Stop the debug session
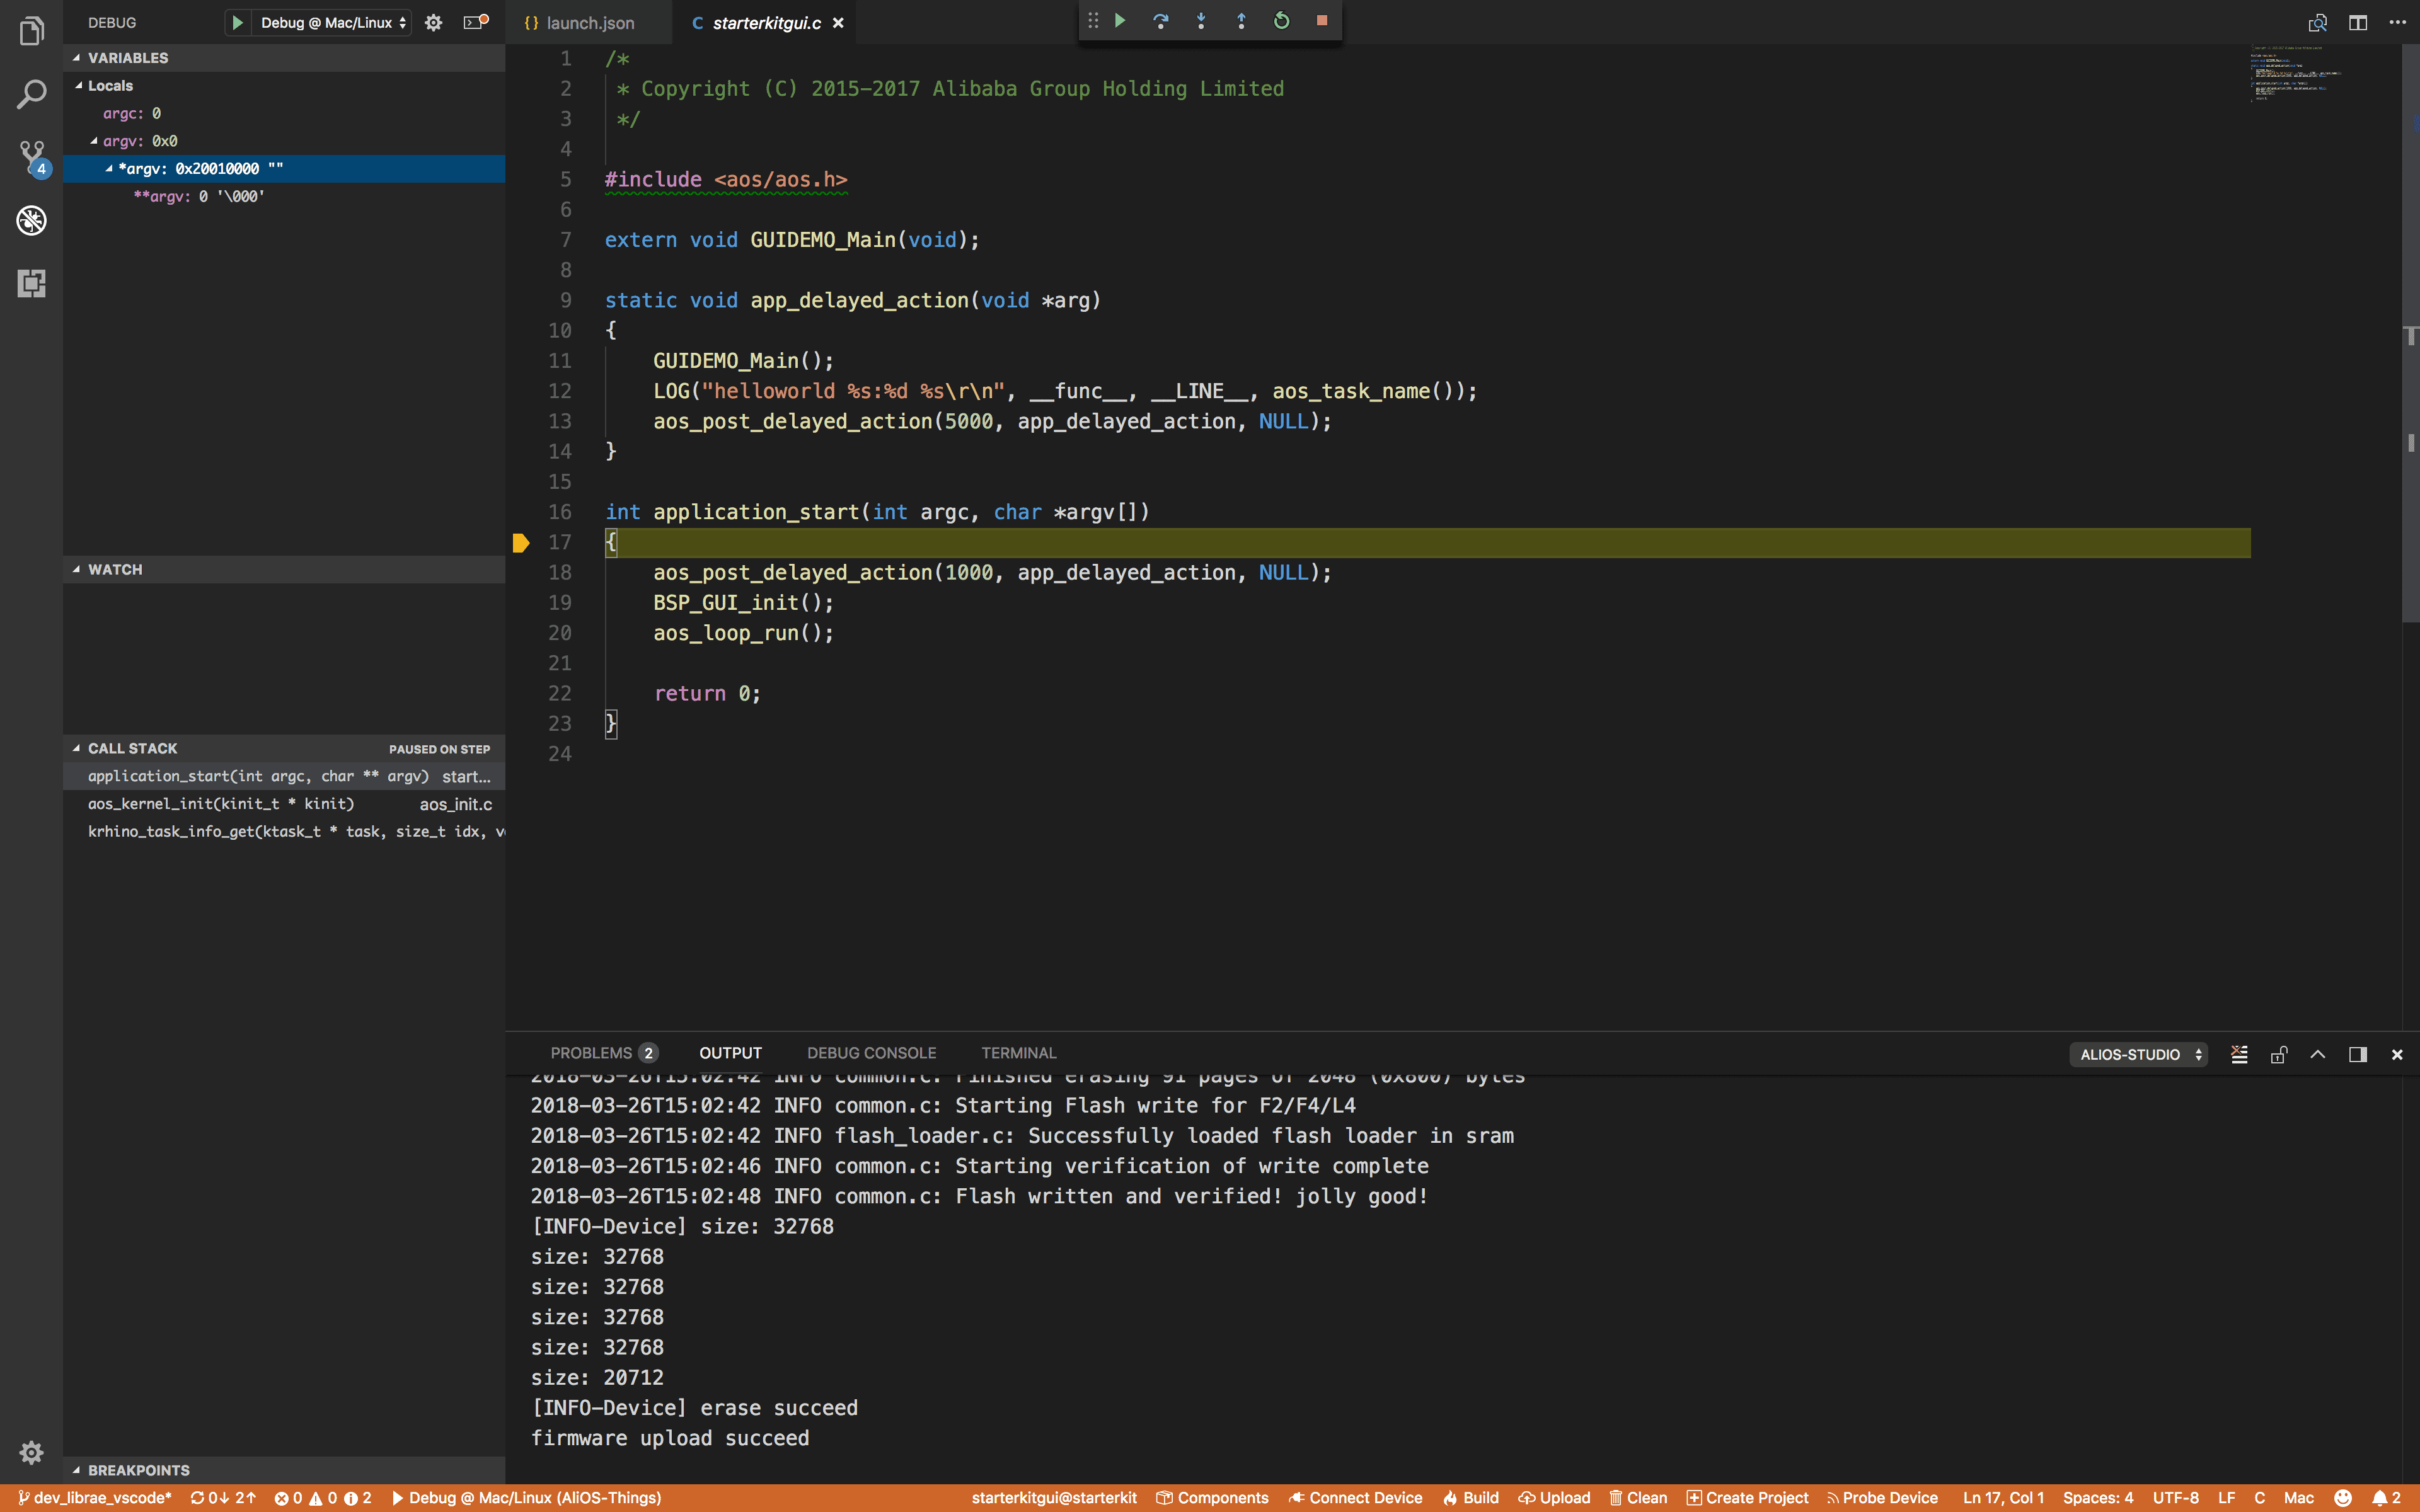Screen dimensions: 2420x1512 click(x=1321, y=21)
